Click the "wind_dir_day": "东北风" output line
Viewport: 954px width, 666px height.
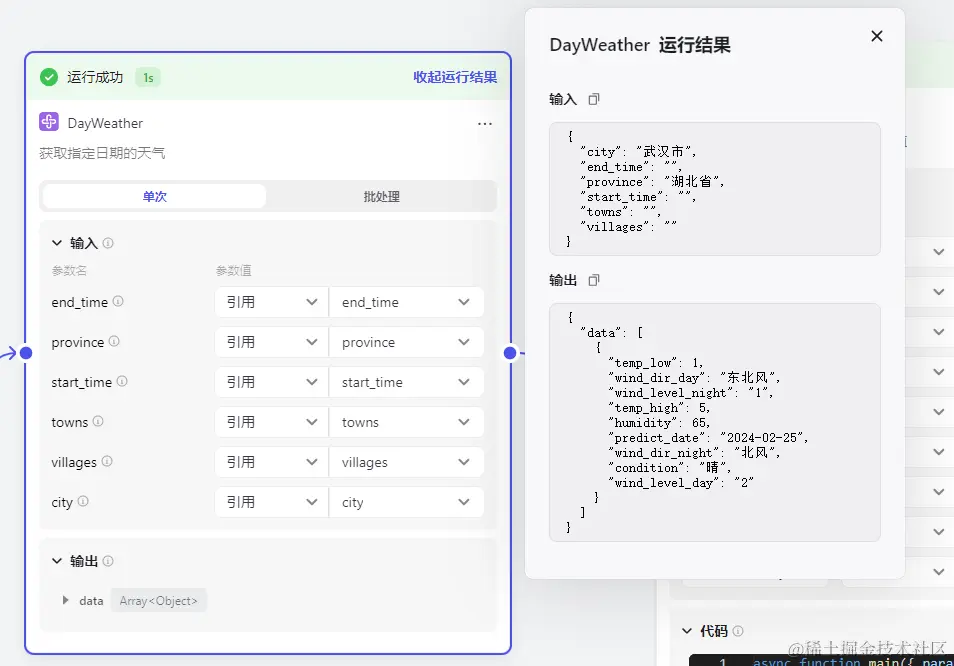tap(694, 378)
